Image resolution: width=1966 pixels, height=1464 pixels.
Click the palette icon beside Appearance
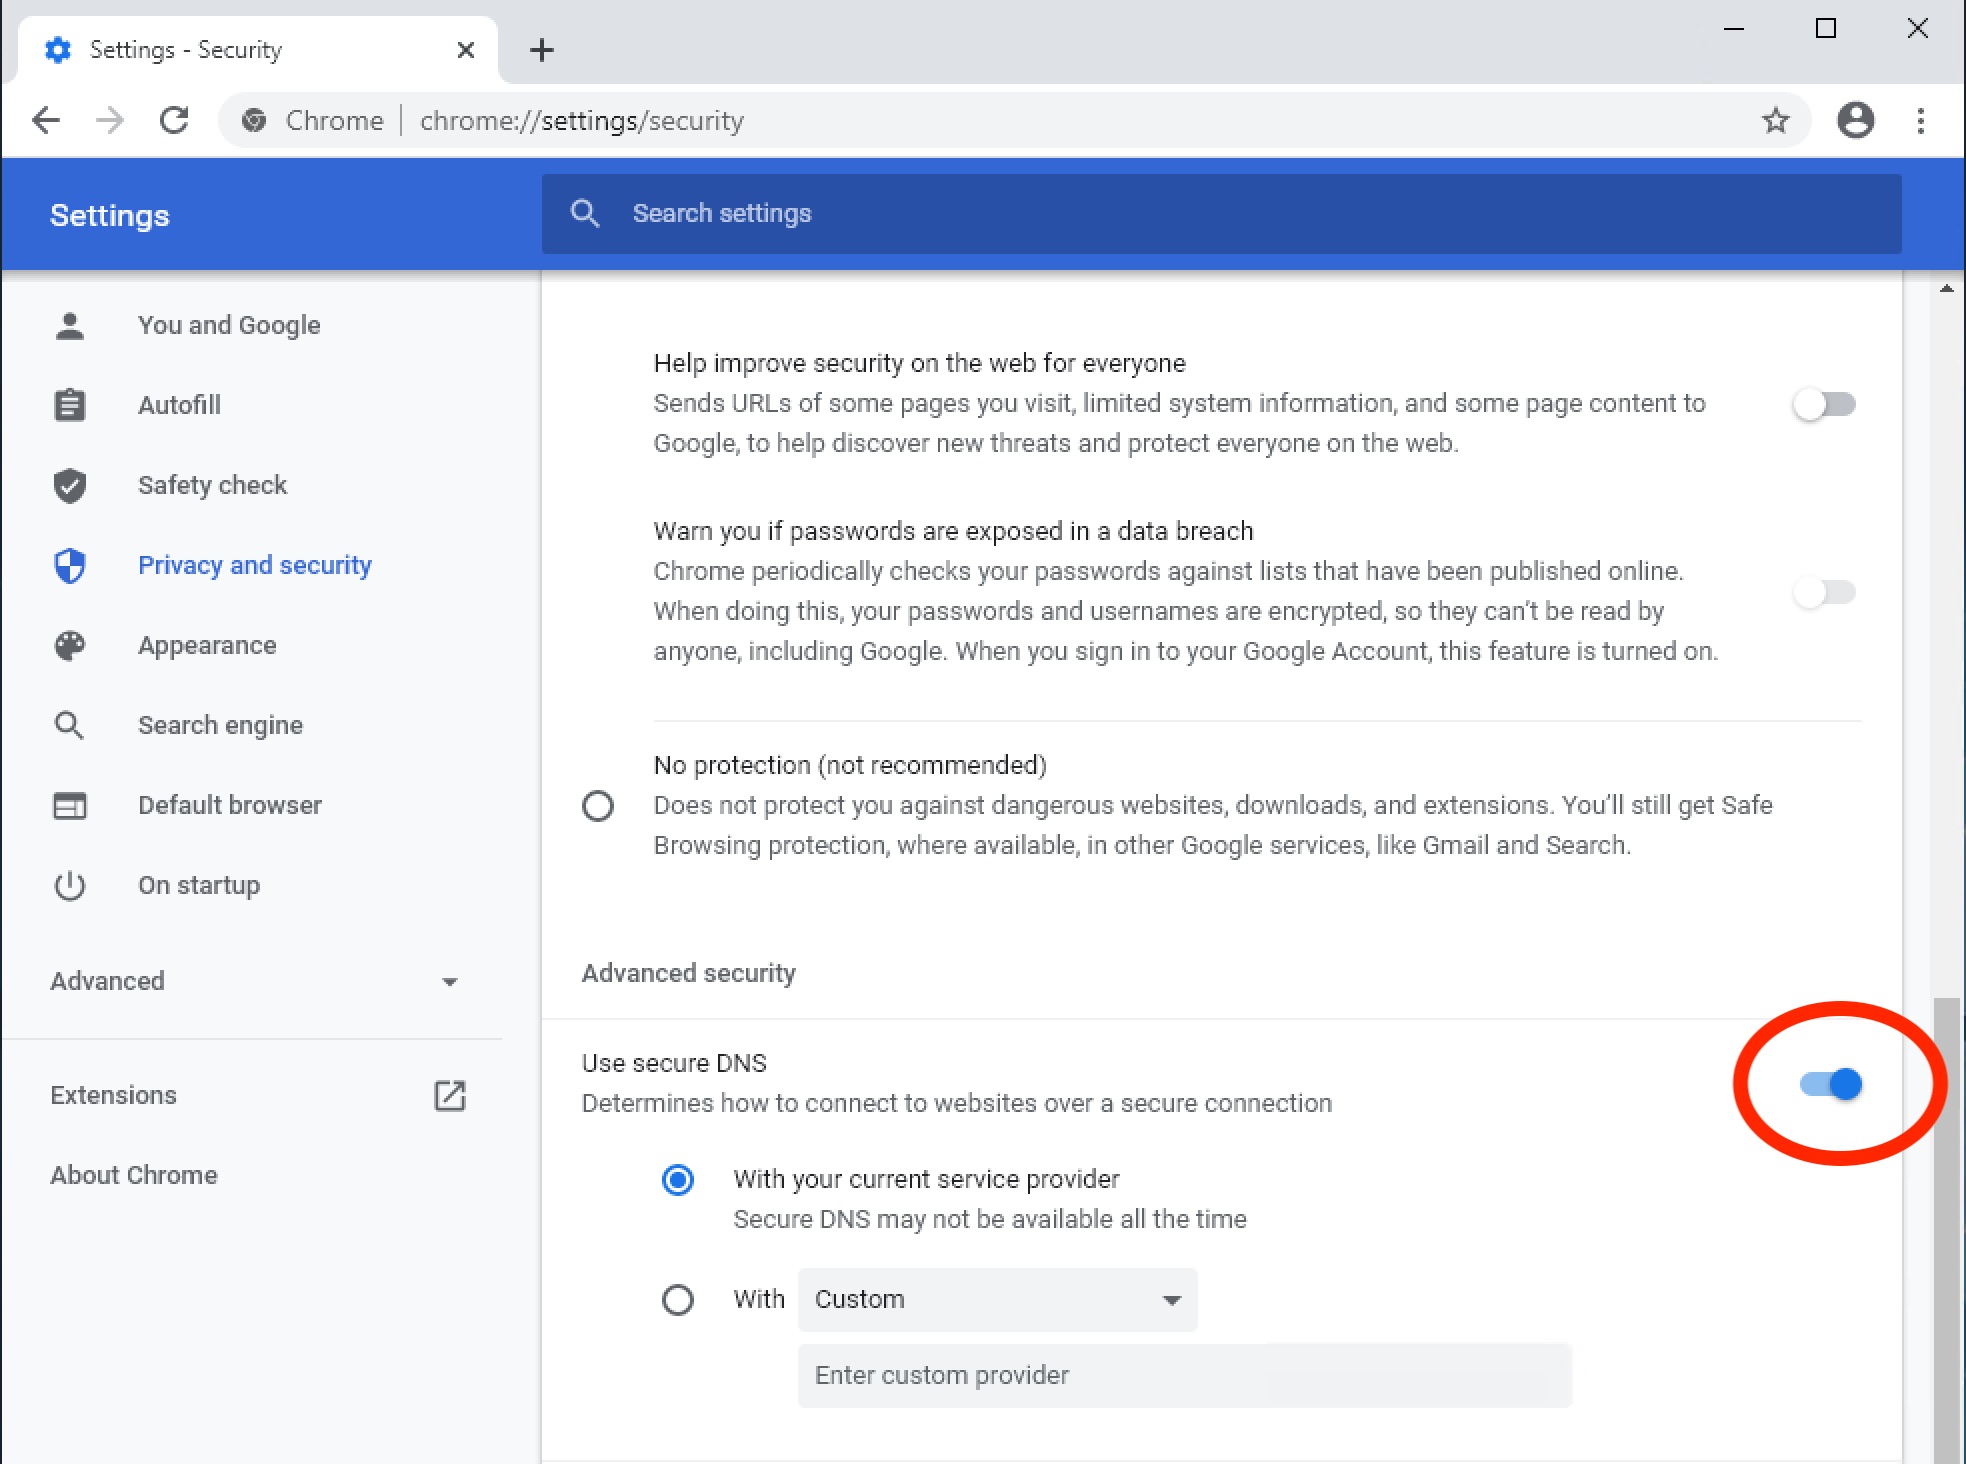tap(70, 645)
